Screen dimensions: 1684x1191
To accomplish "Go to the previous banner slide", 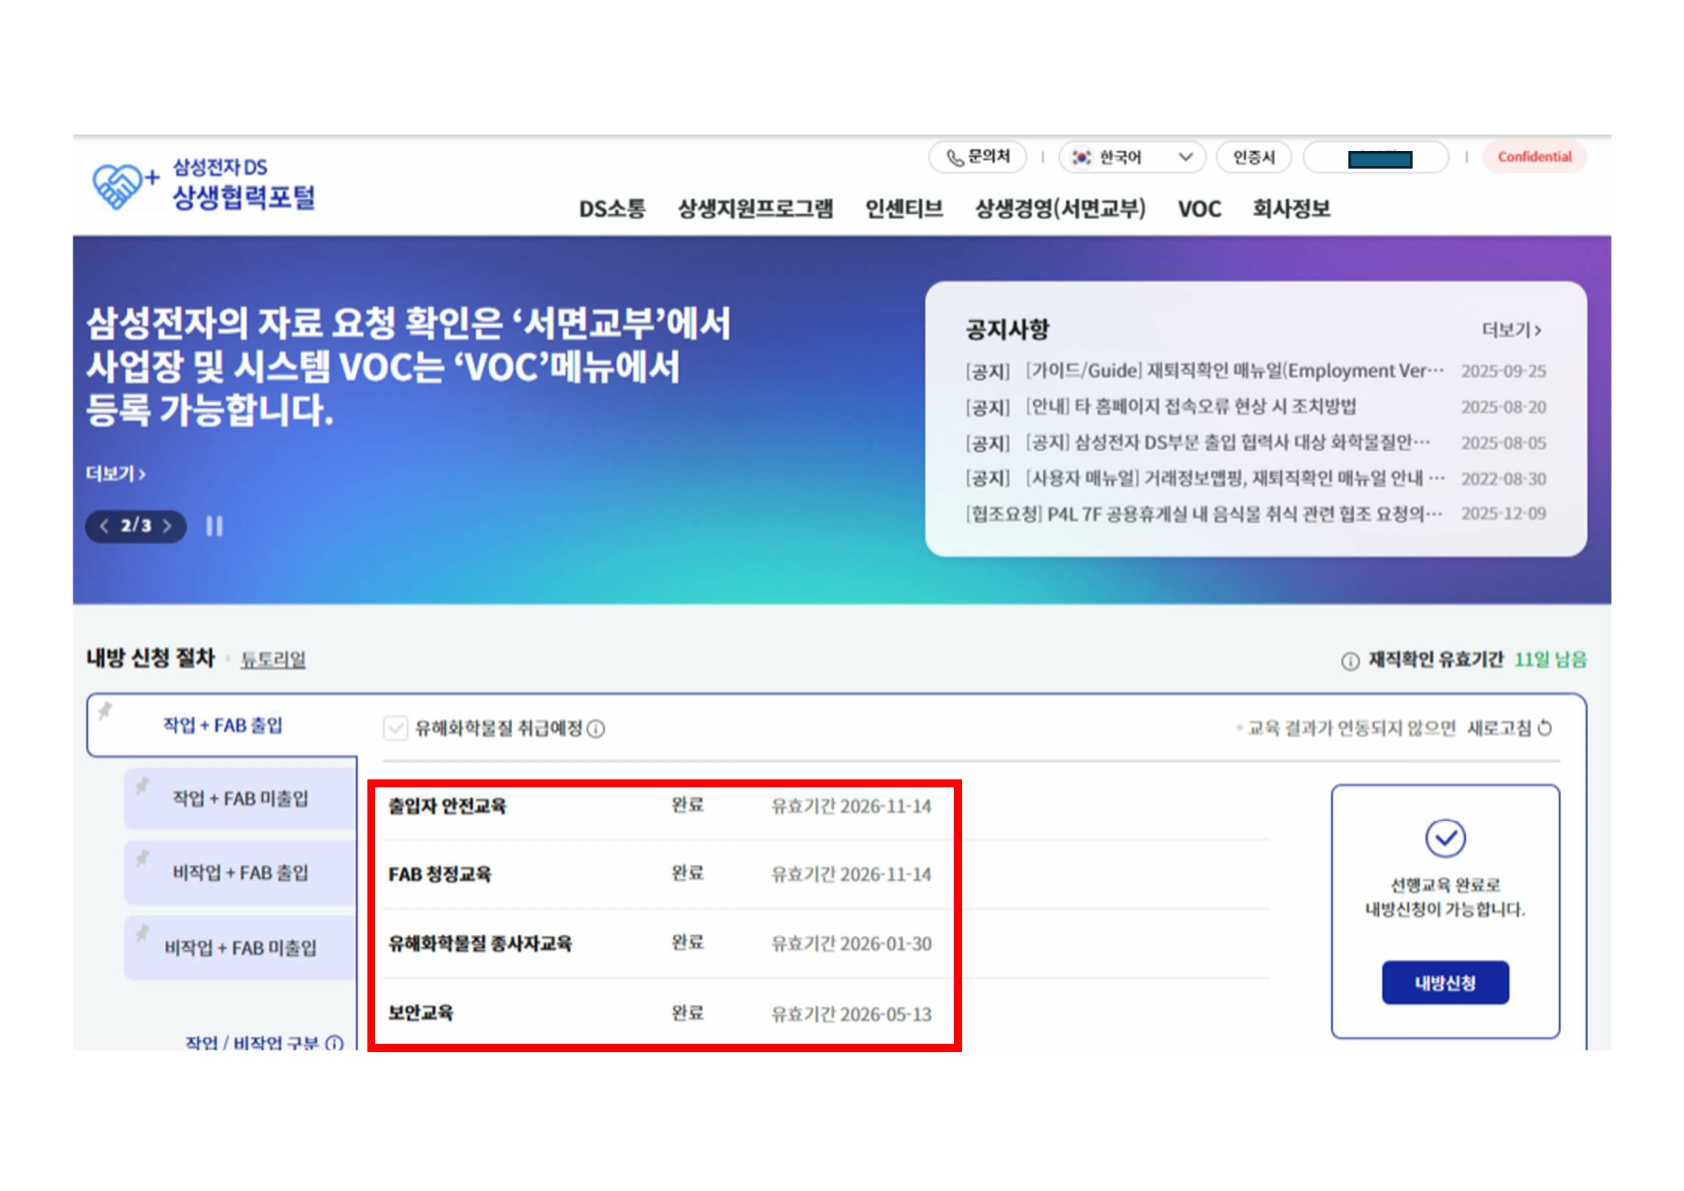I will click(104, 526).
